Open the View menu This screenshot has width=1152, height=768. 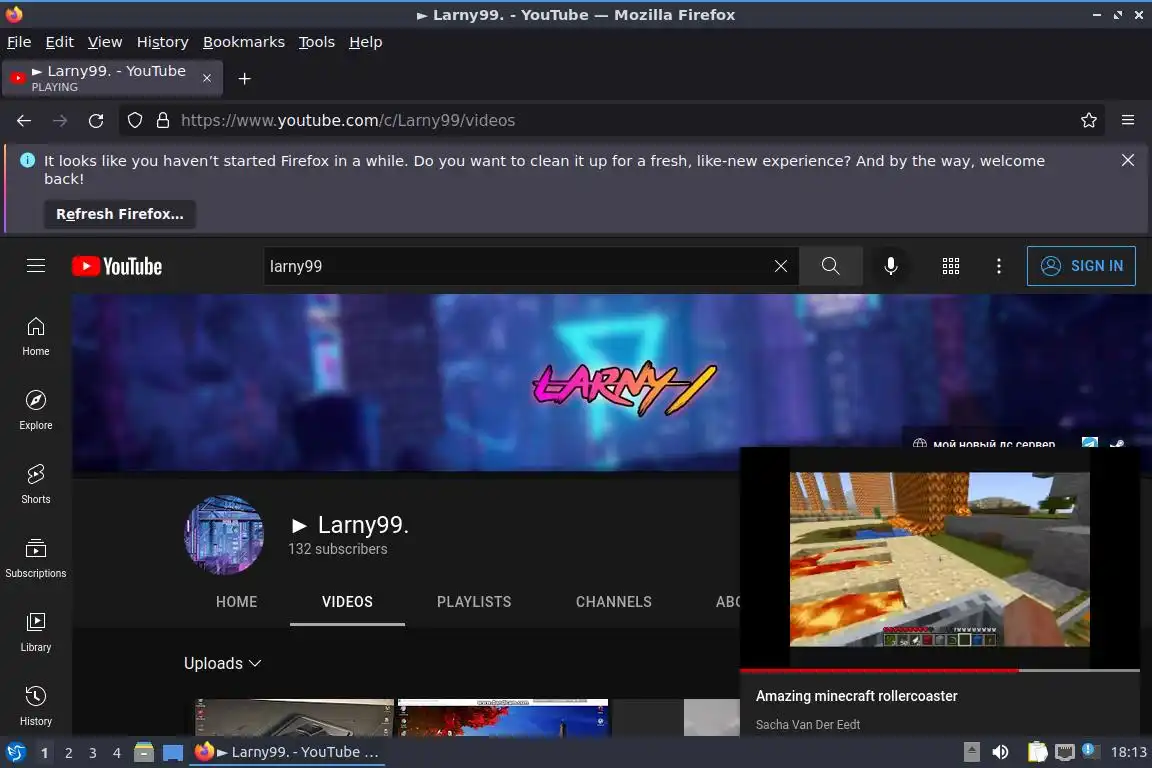(x=105, y=42)
